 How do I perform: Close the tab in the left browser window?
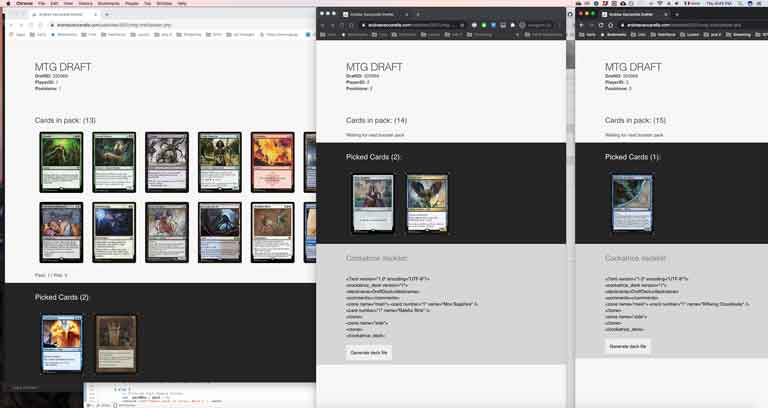(96, 15)
